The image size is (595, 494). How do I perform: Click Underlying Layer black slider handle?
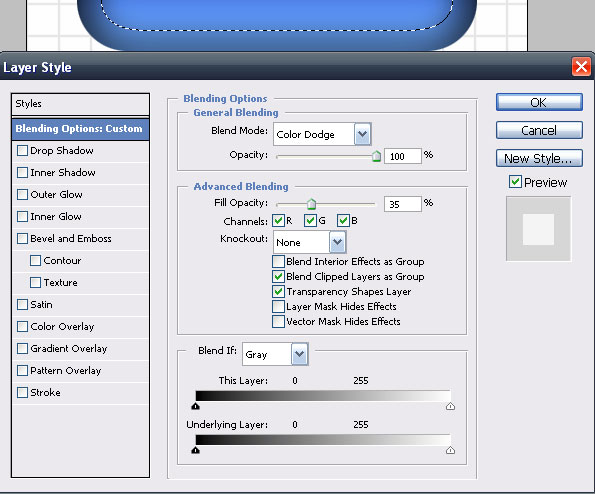coord(195,450)
